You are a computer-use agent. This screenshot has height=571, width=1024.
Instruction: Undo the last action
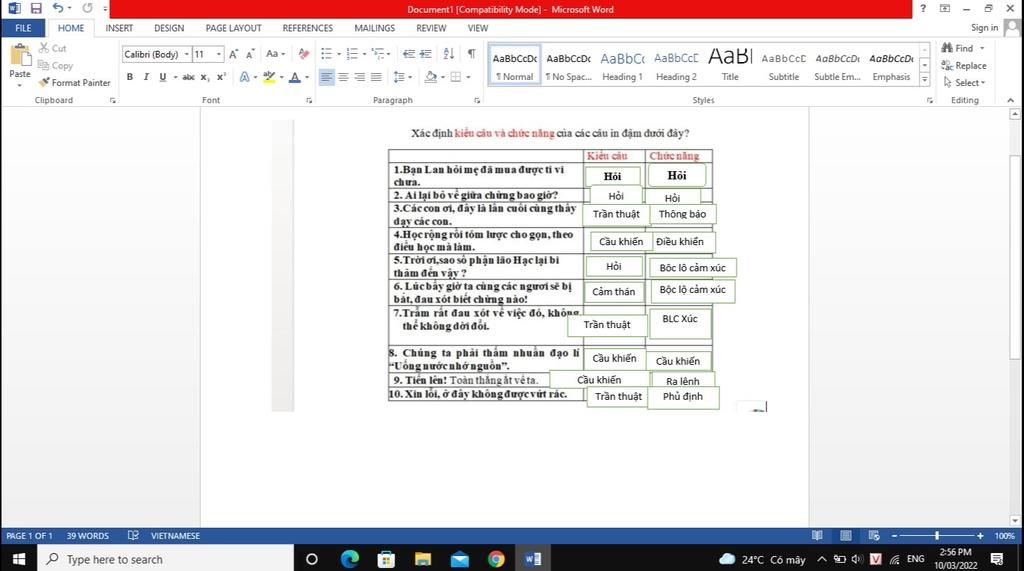[57, 8]
